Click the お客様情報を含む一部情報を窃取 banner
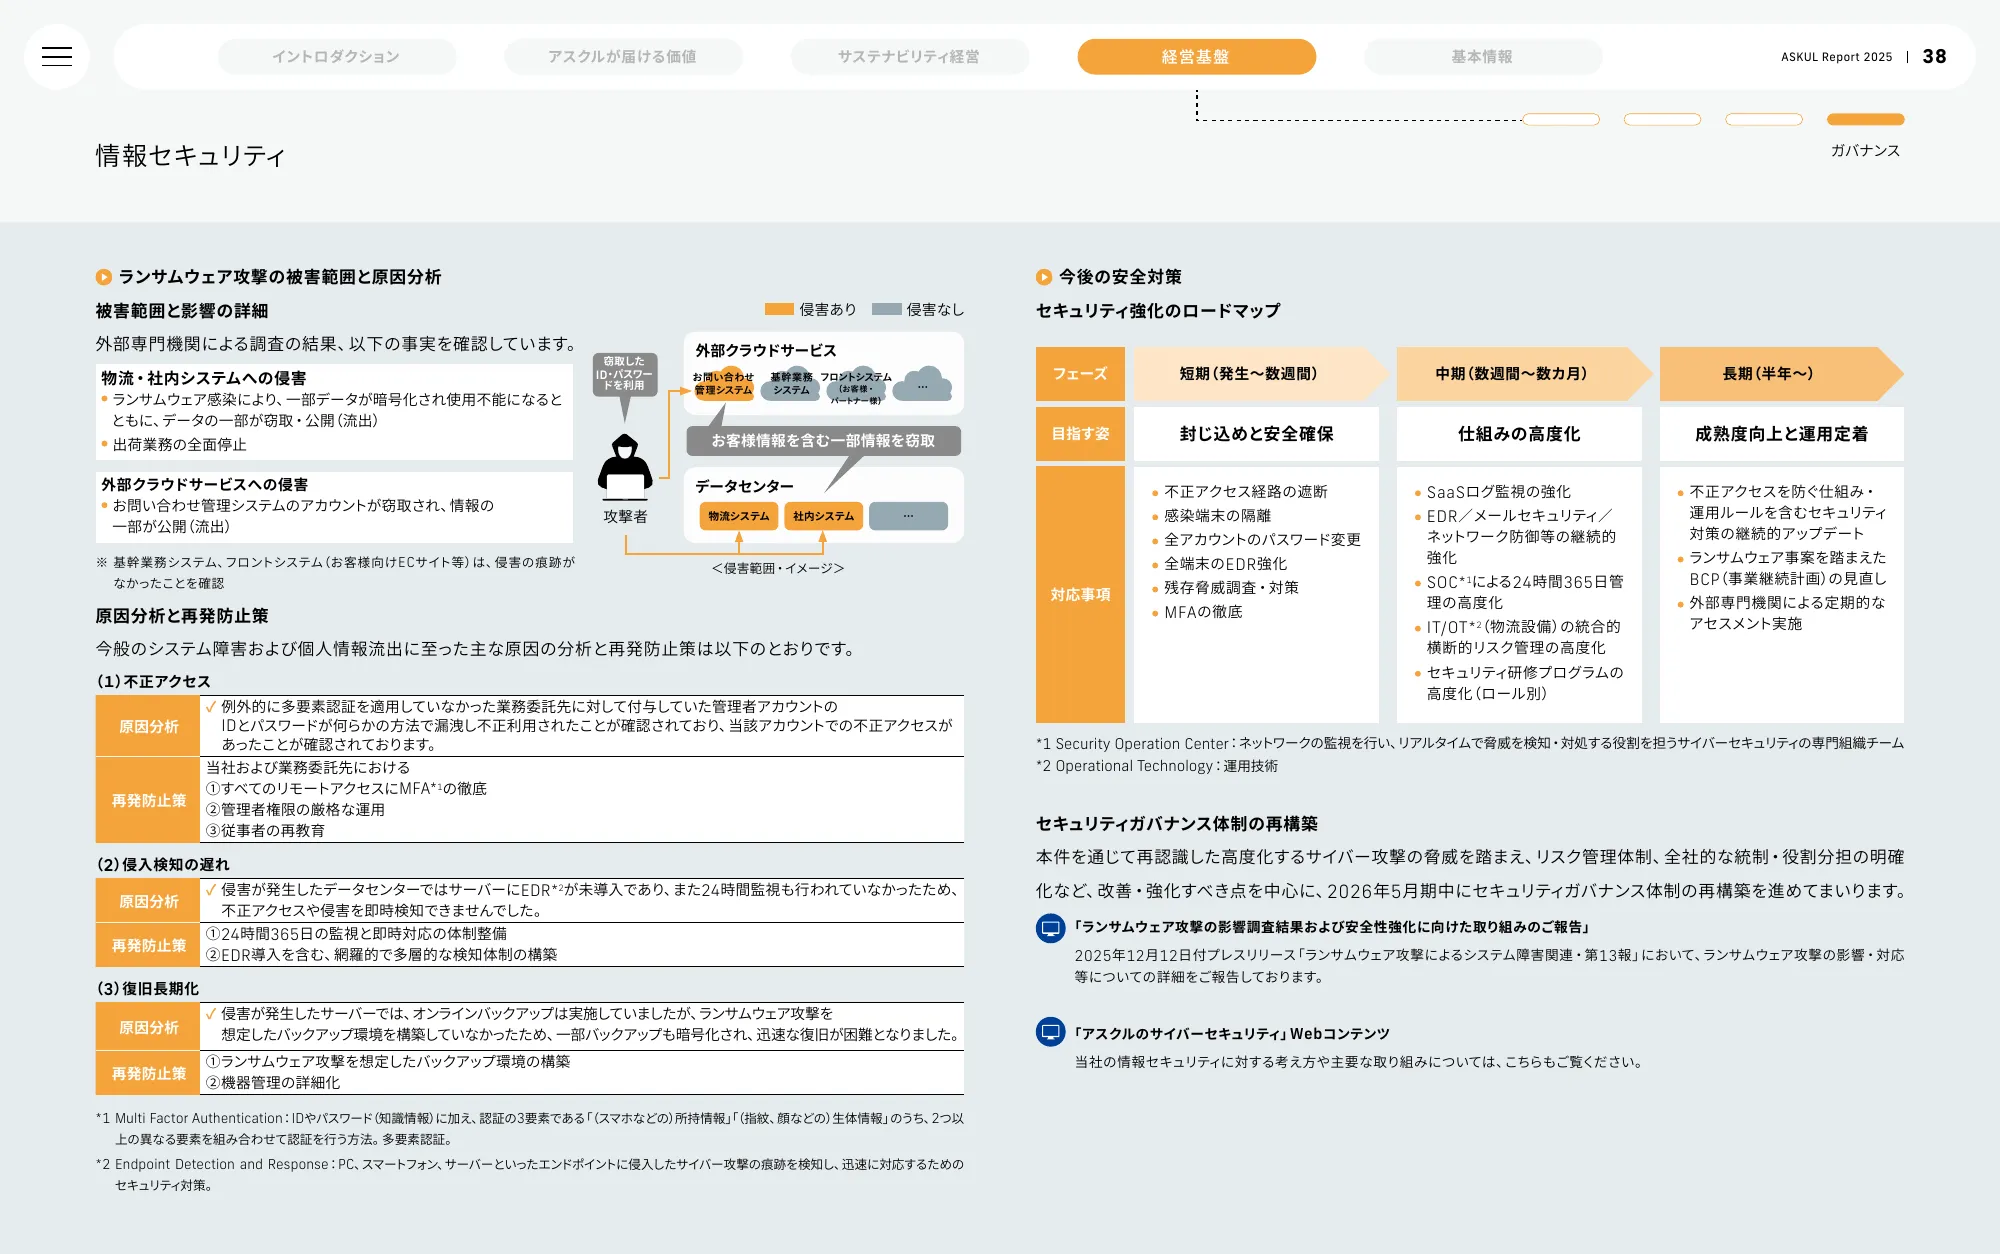2000x1254 pixels. tap(823, 441)
